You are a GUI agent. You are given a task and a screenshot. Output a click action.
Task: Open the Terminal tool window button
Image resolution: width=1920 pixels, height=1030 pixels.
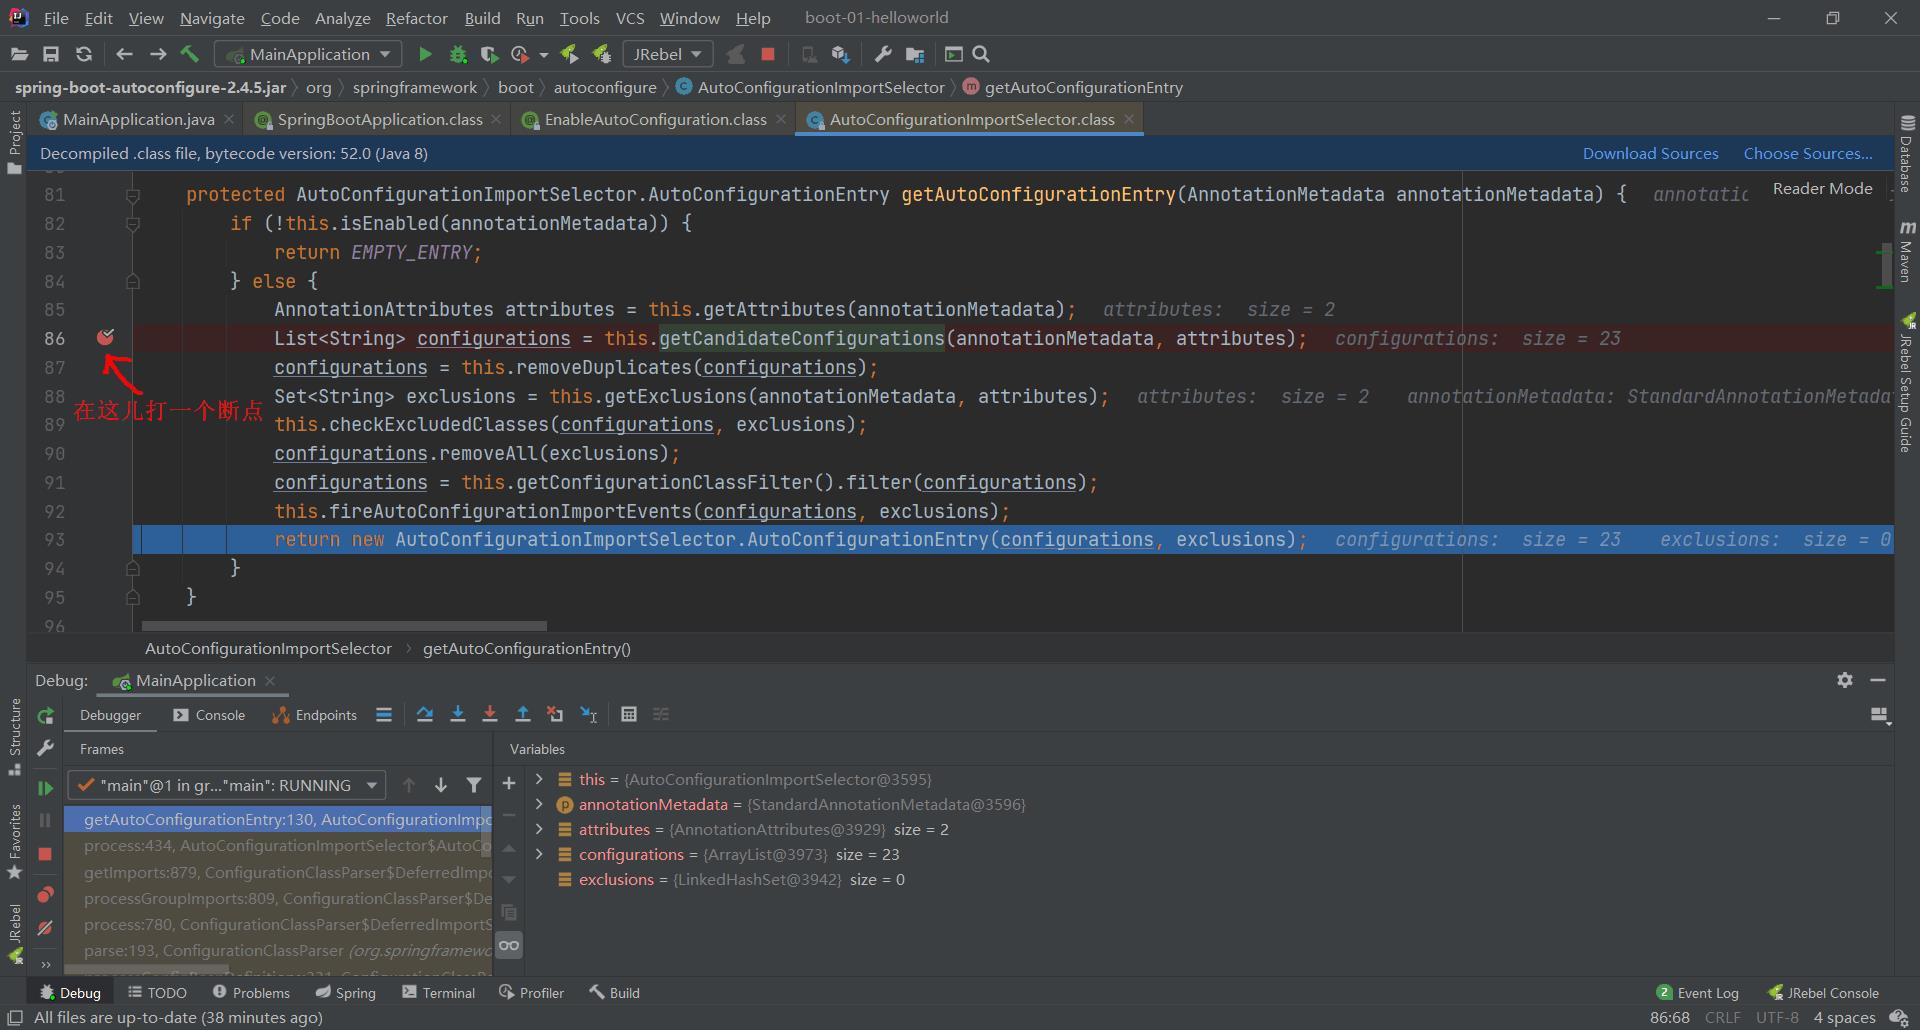tap(438, 992)
